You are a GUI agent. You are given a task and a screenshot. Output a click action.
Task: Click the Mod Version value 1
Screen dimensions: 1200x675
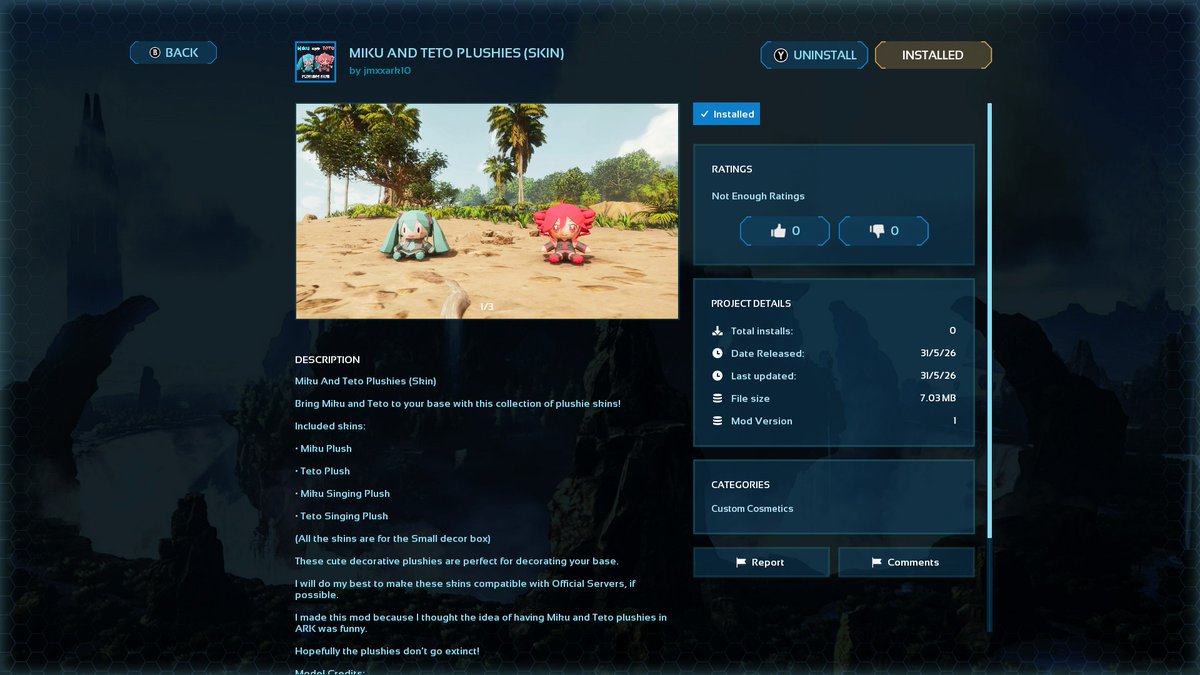point(954,421)
